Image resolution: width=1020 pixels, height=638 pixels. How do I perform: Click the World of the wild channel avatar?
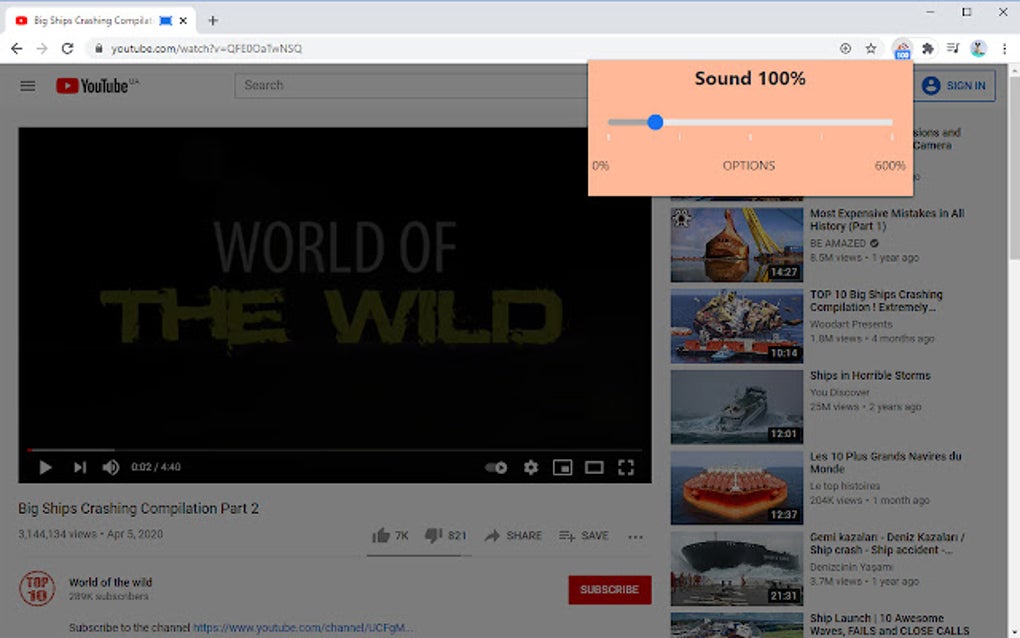[x=37, y=588]
